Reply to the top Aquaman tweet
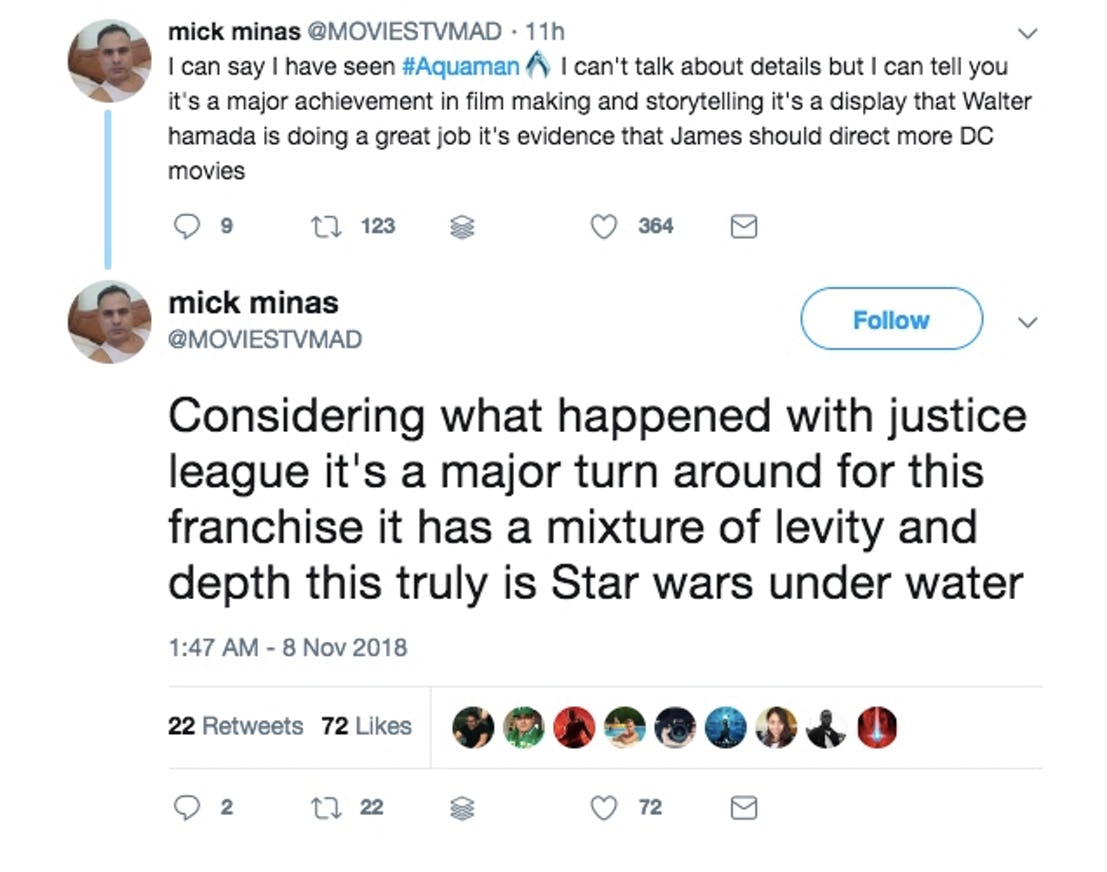Image resolution: width=1107 pixels, height=872 pixels. point(188,227)
